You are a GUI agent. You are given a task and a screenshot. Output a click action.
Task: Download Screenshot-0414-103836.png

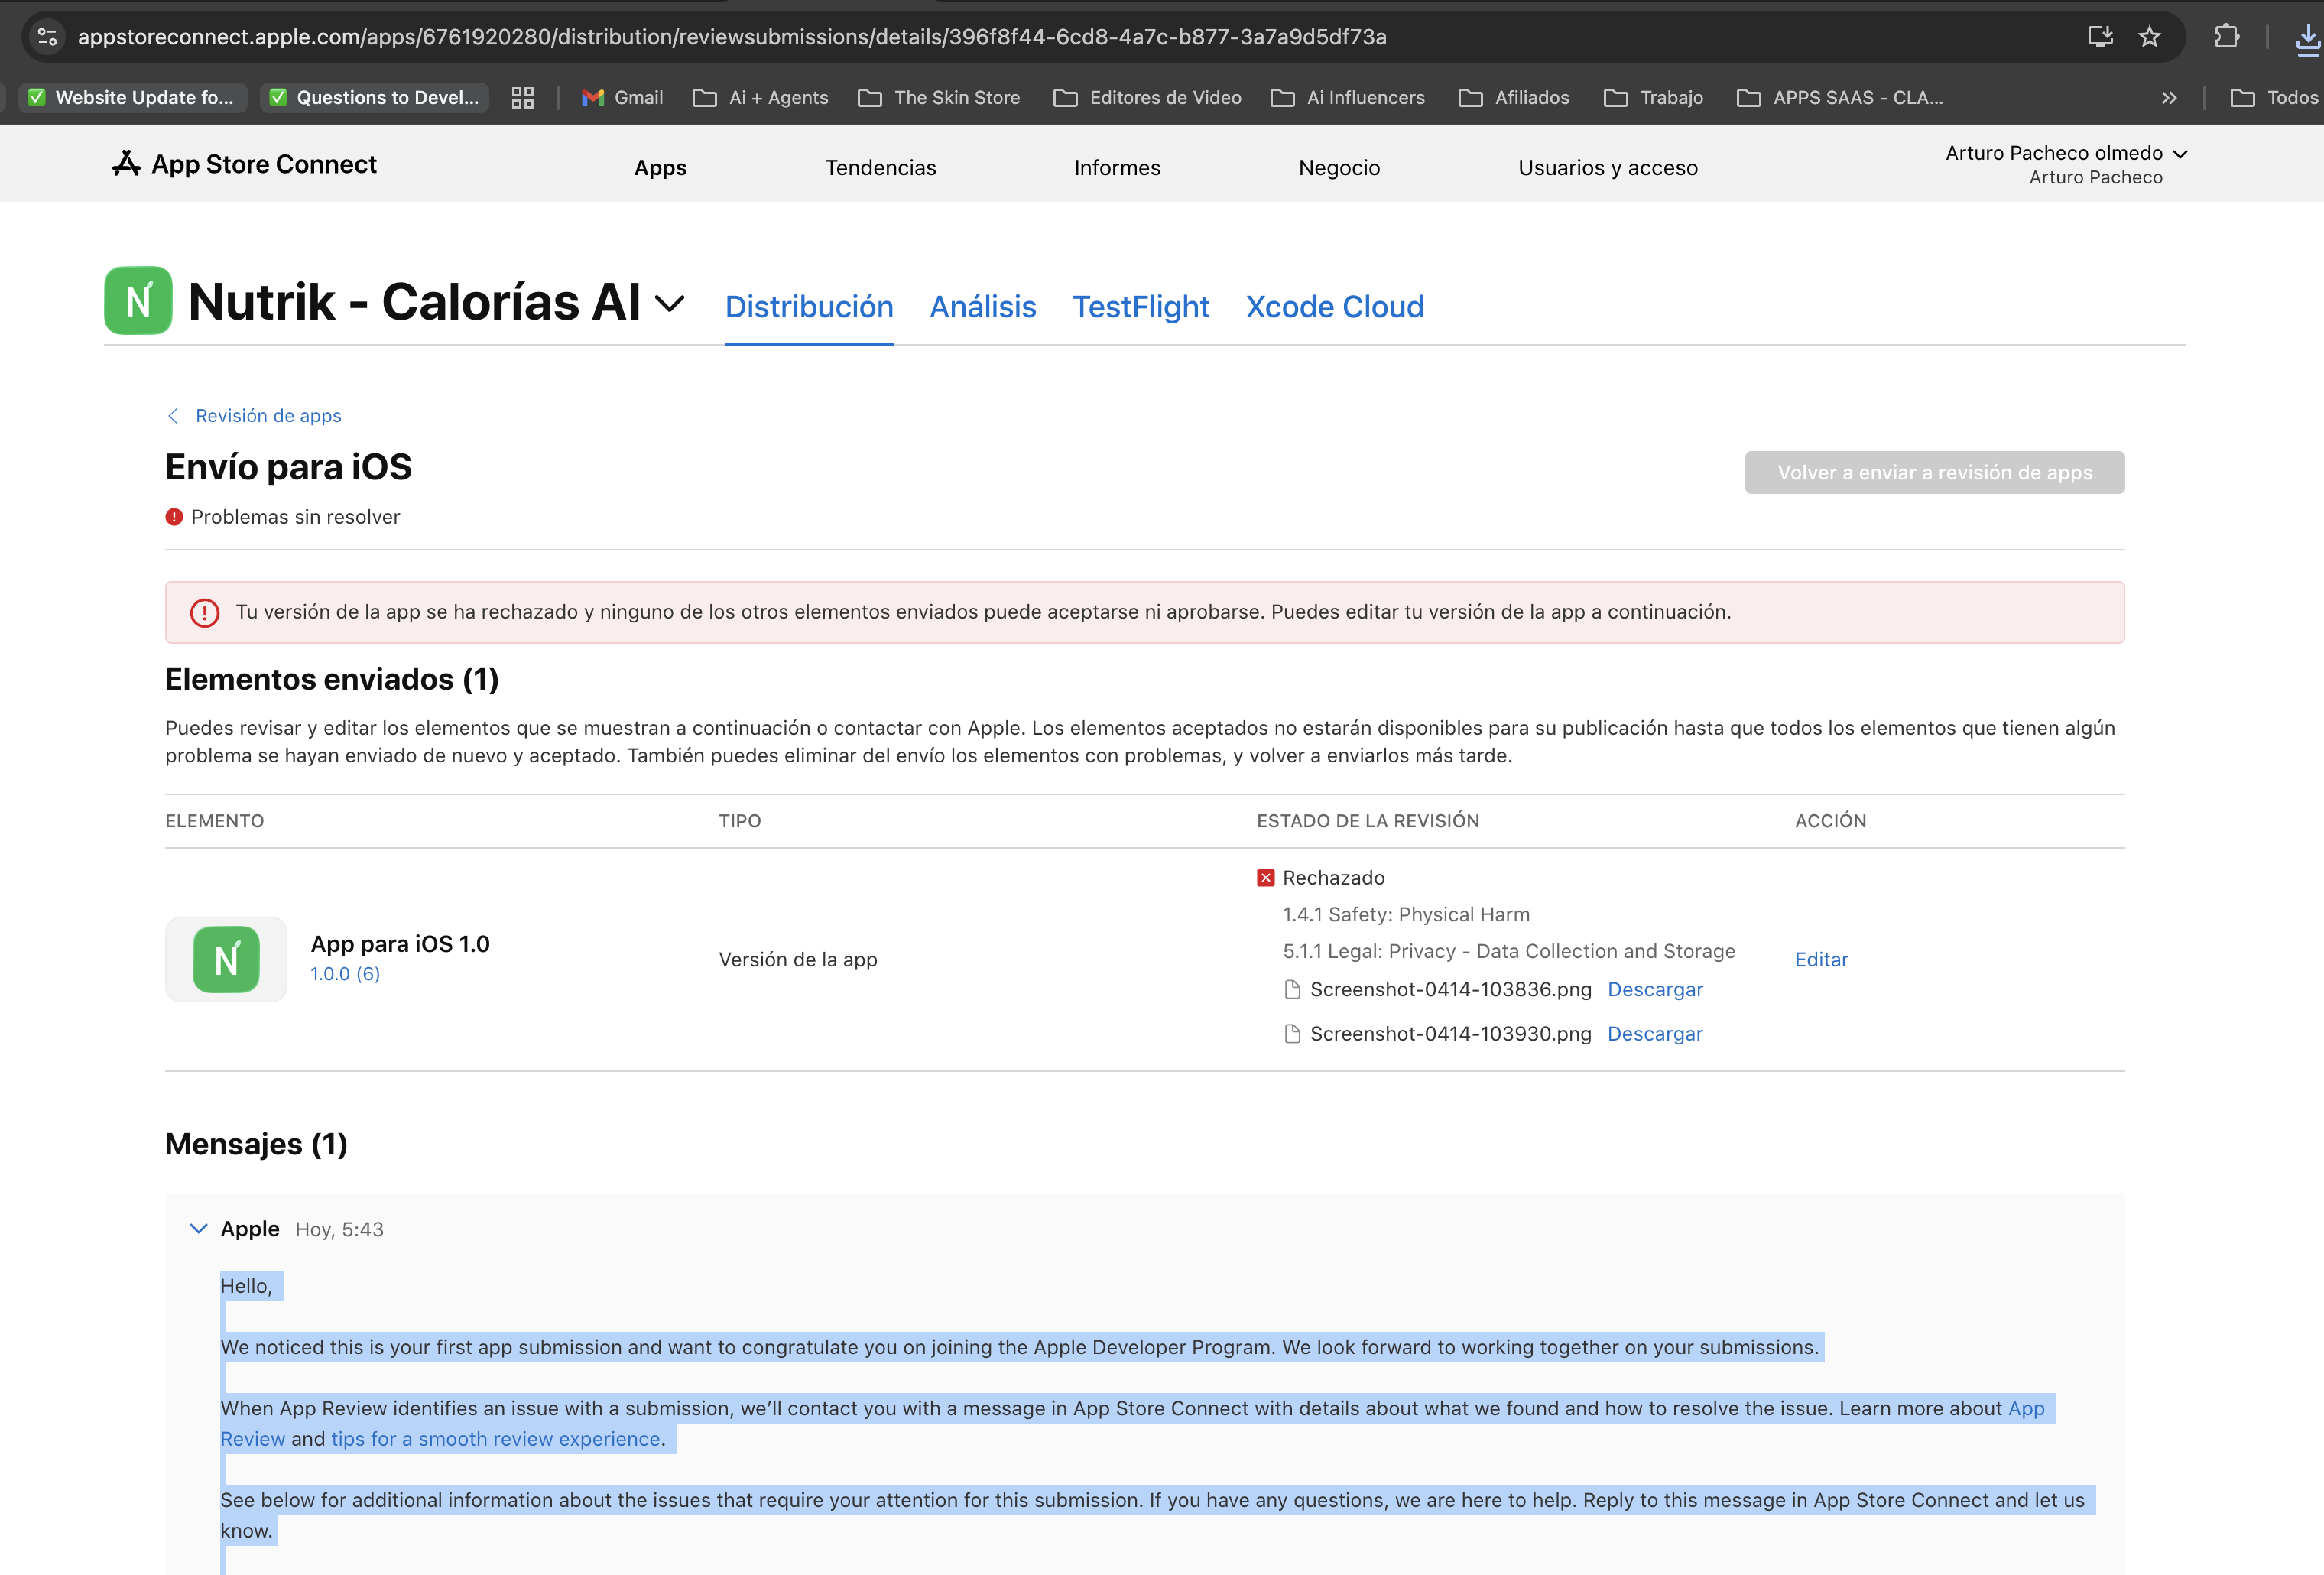tap(1654, 990)
